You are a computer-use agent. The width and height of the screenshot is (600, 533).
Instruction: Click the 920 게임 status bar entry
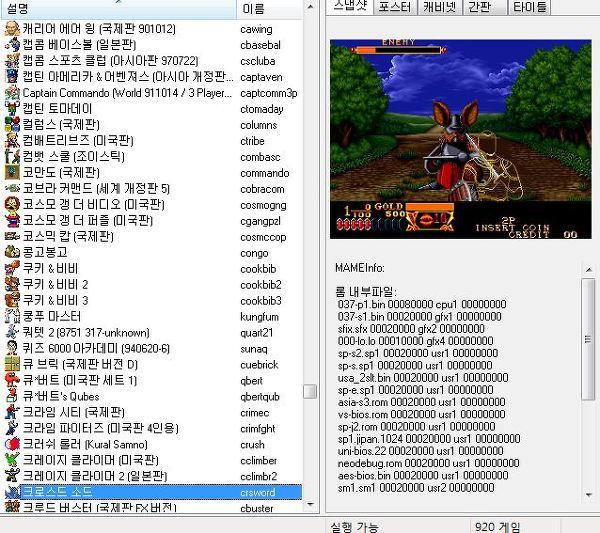[497, 527]
